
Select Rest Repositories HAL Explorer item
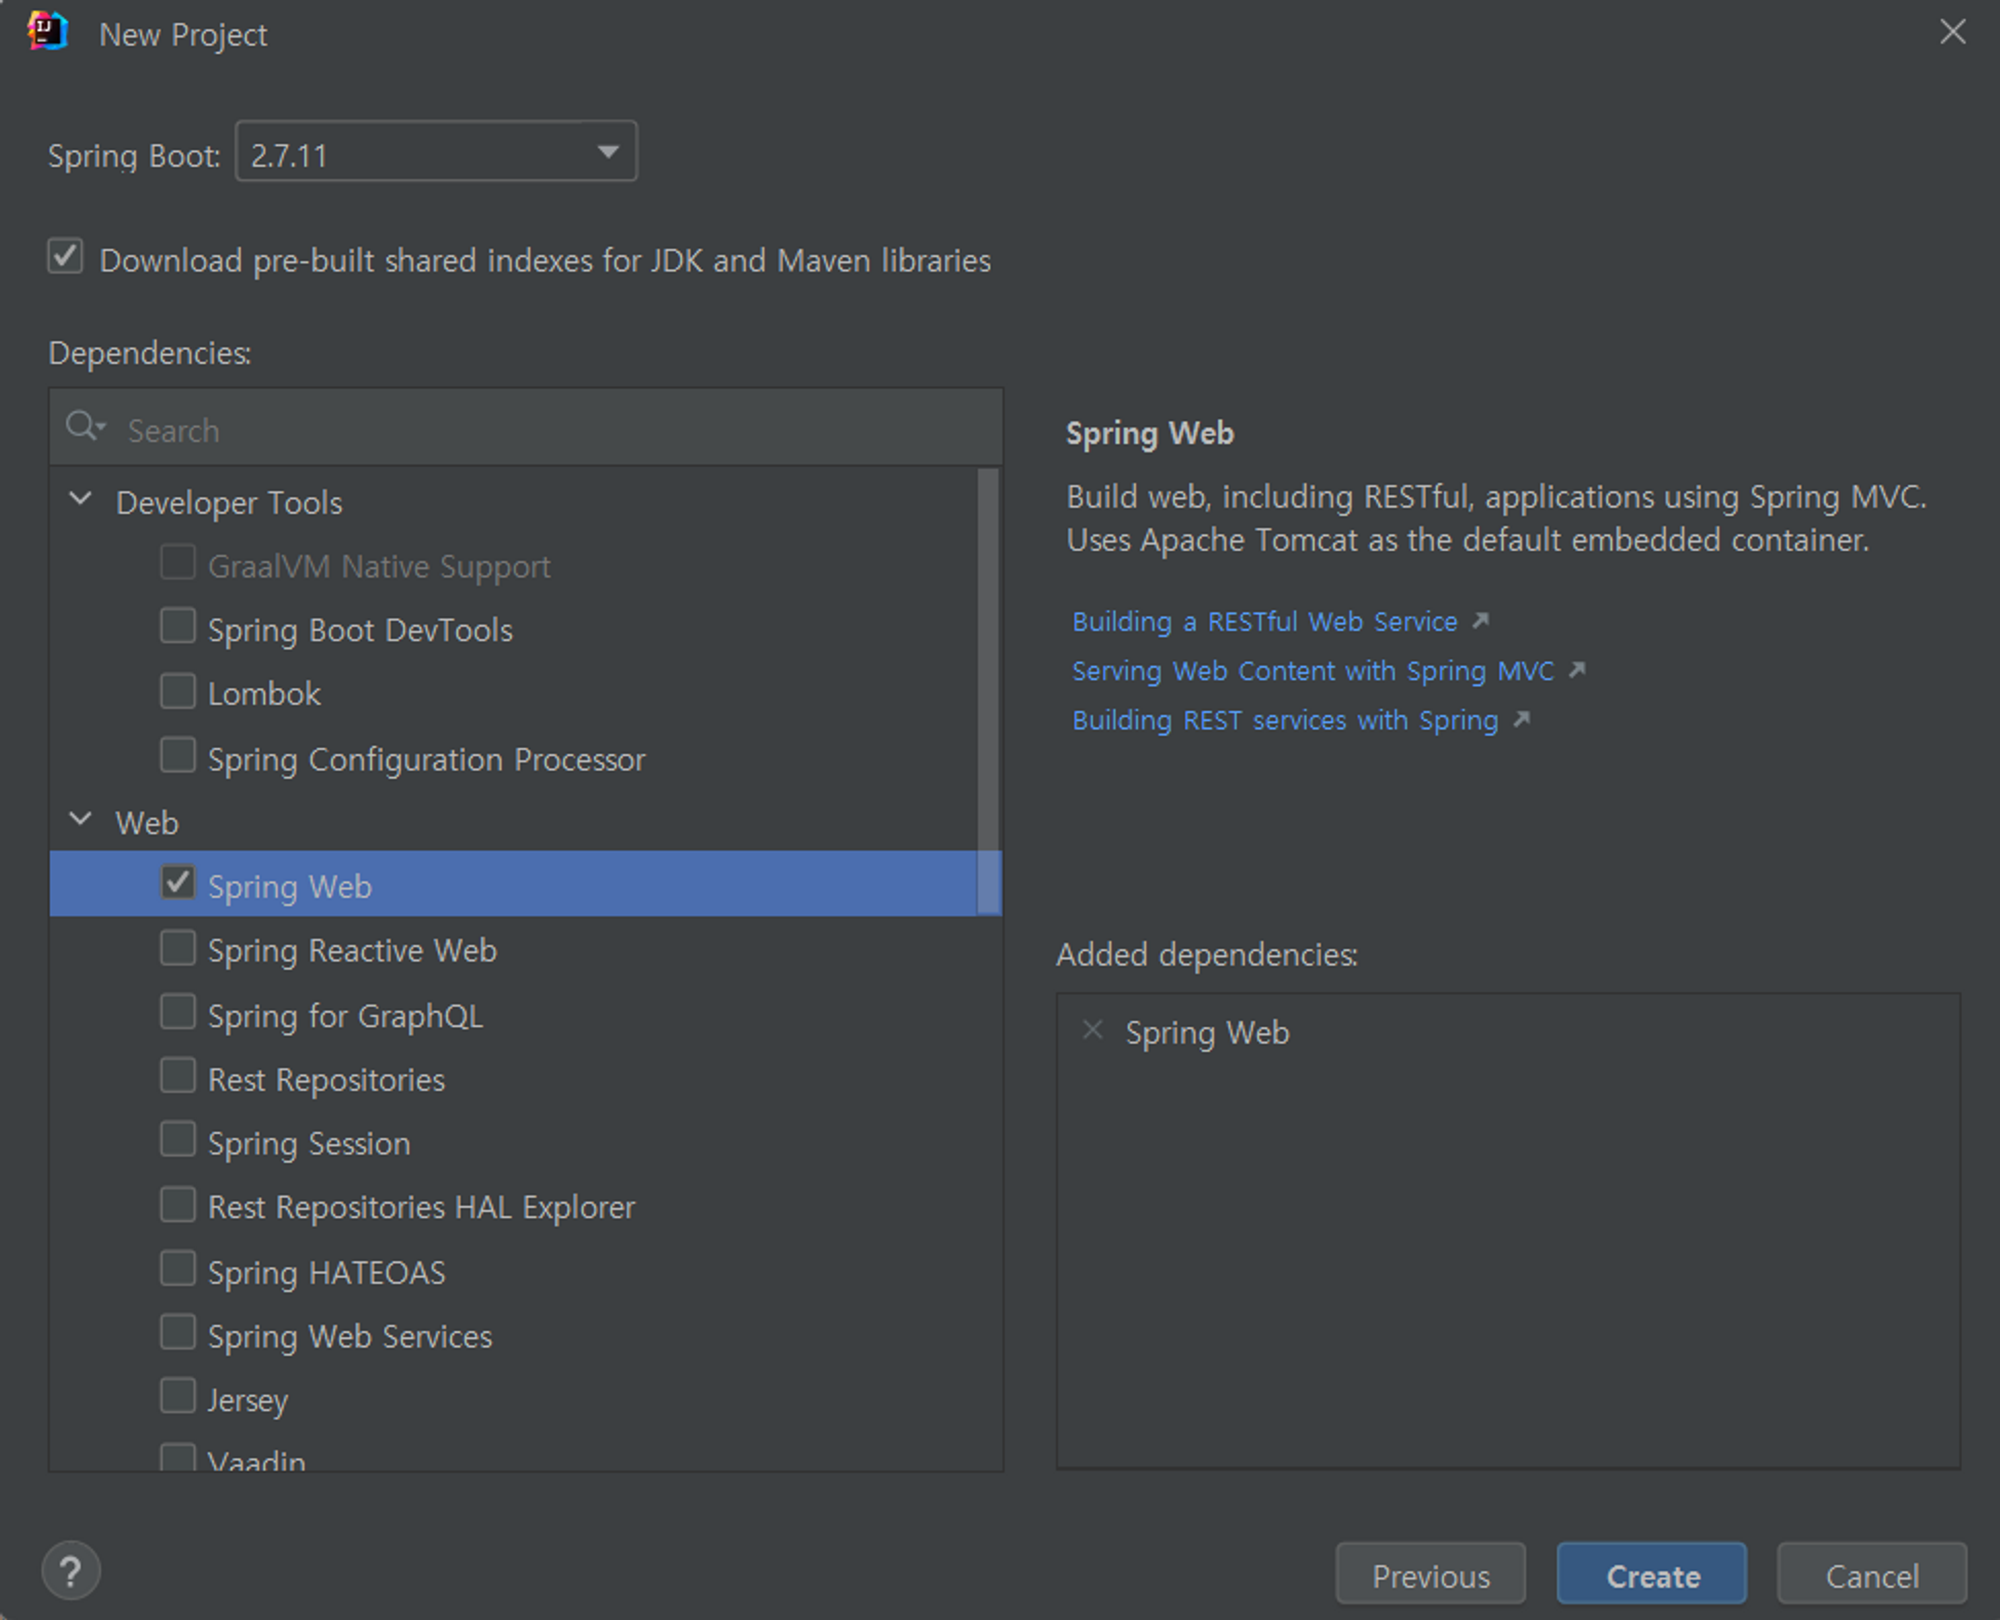[x=421, y=1207]
